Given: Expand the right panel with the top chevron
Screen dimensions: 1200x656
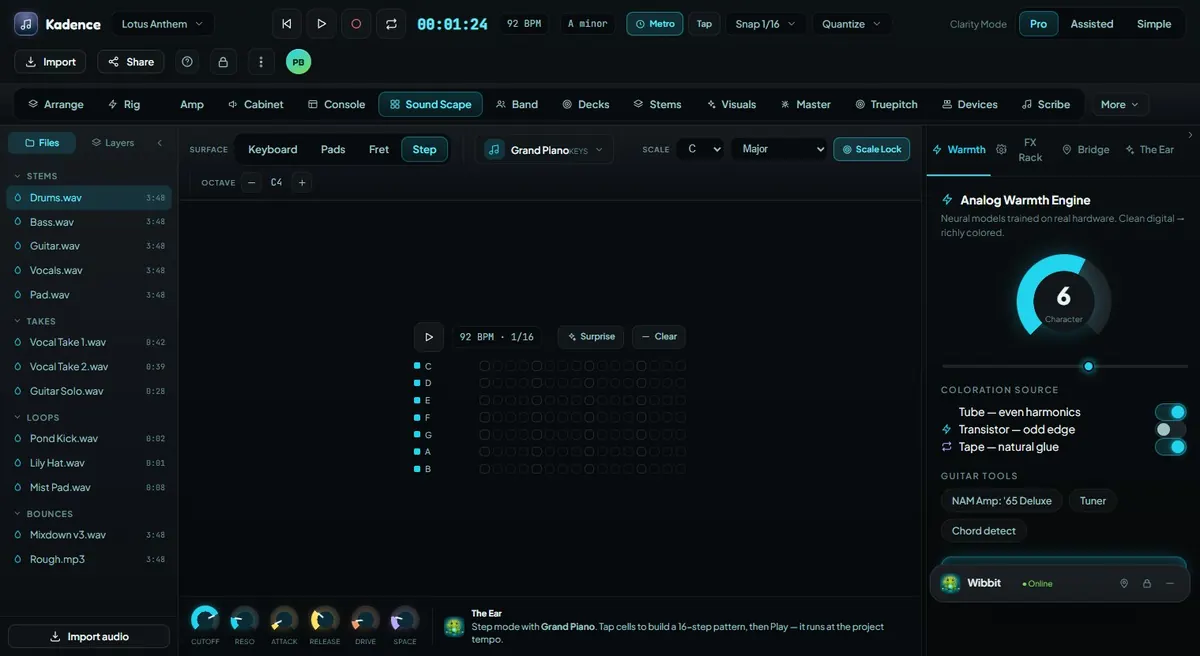Looking at the screenshot, I should 1190,135.
